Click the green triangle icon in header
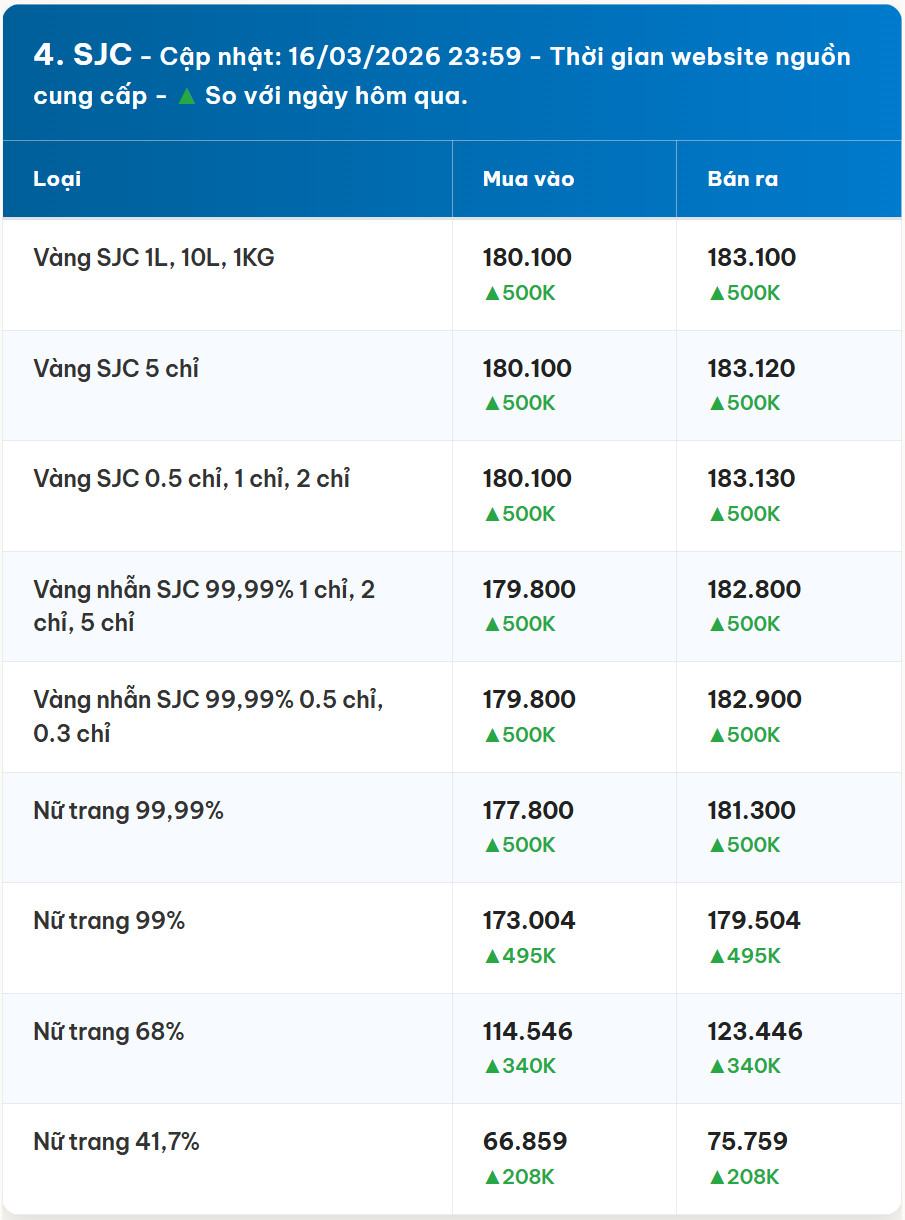 click(x=186, y=97)
